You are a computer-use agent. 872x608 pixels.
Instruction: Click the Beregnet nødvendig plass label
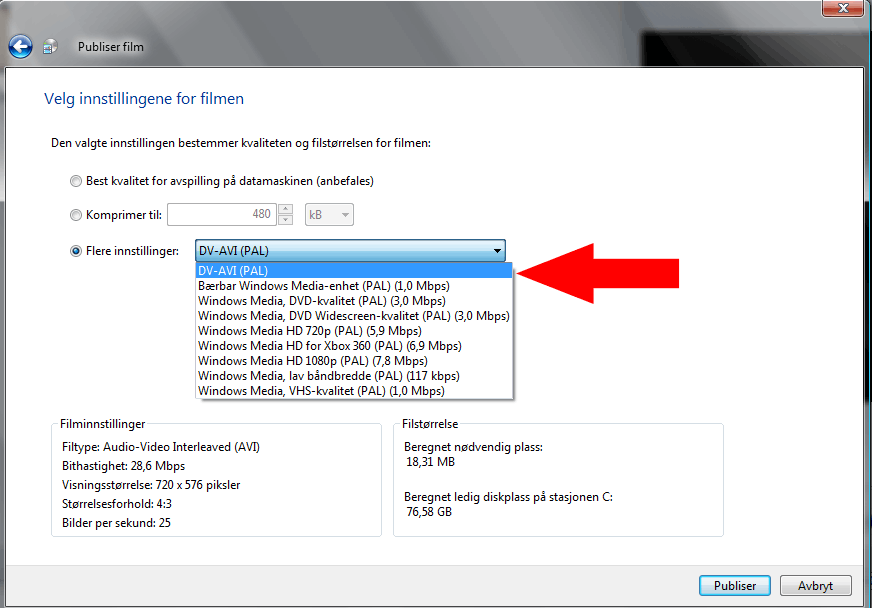point(473,447)
